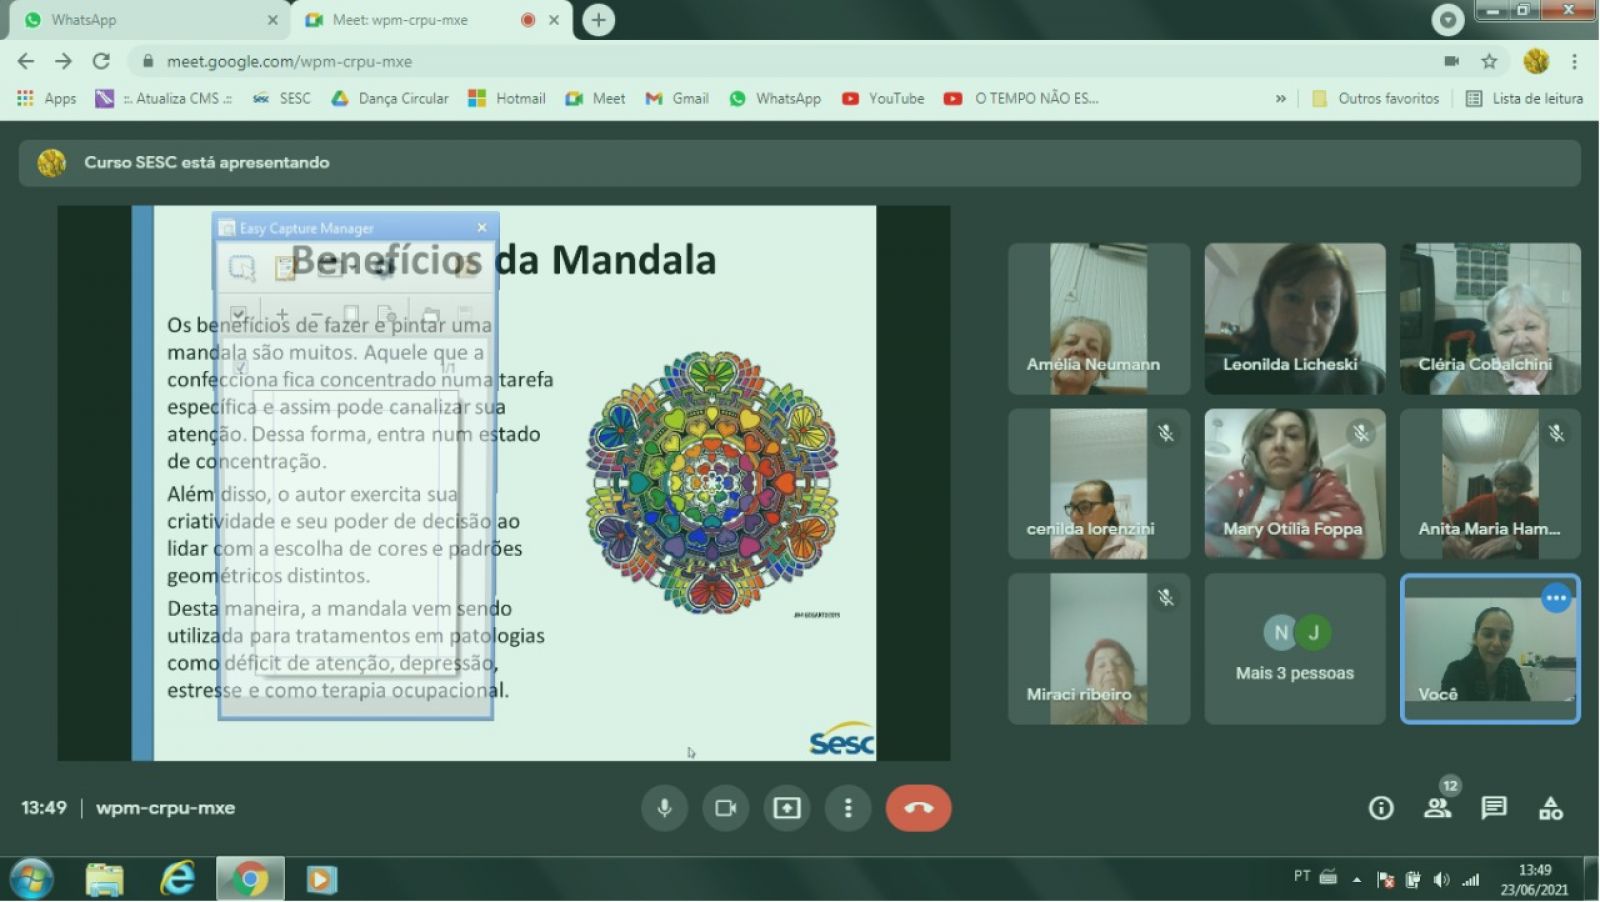Open the chat messages panel

pyautogui.click(x=1494, y=808)
